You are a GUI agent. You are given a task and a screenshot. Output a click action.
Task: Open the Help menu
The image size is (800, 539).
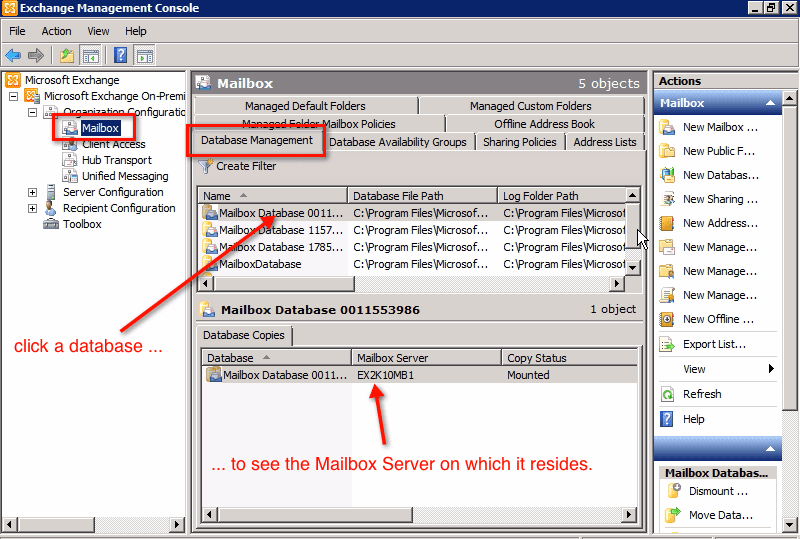point(136,31)
